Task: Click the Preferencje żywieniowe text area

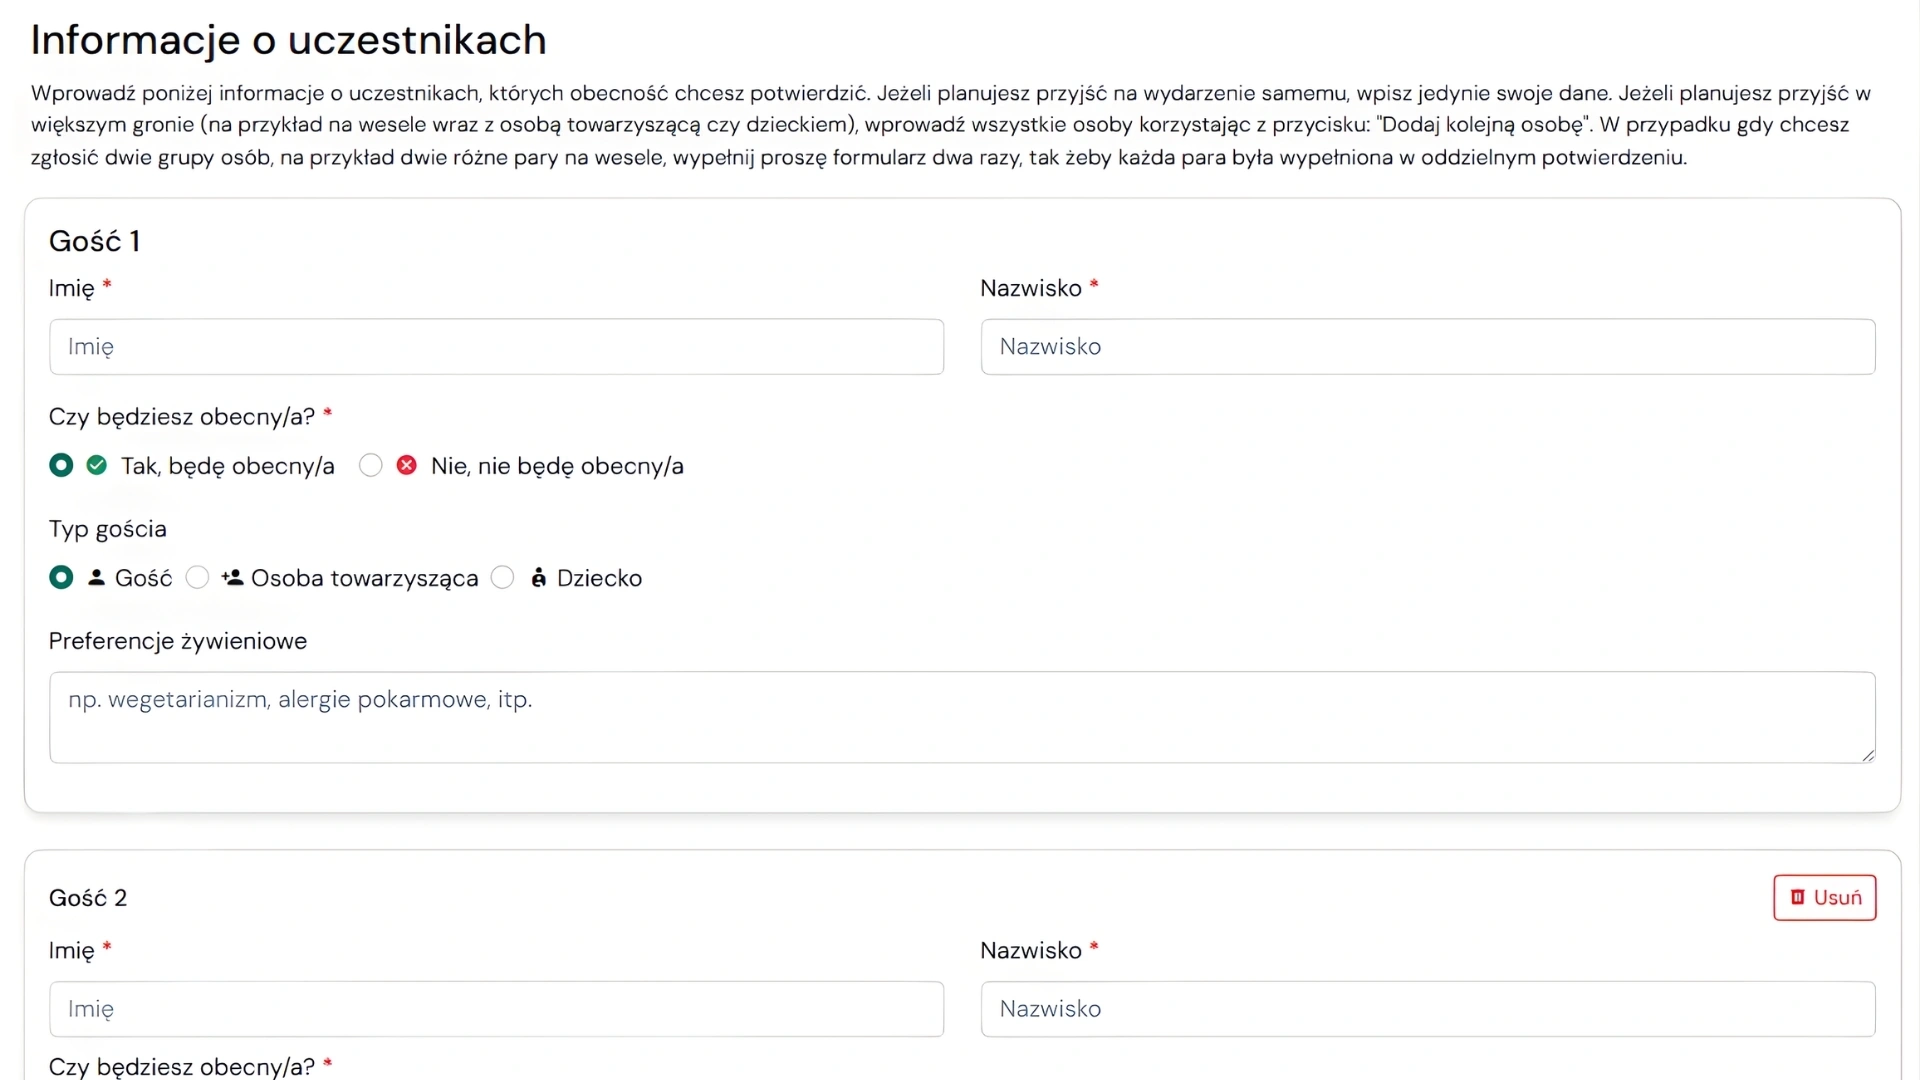Action: 960,717
